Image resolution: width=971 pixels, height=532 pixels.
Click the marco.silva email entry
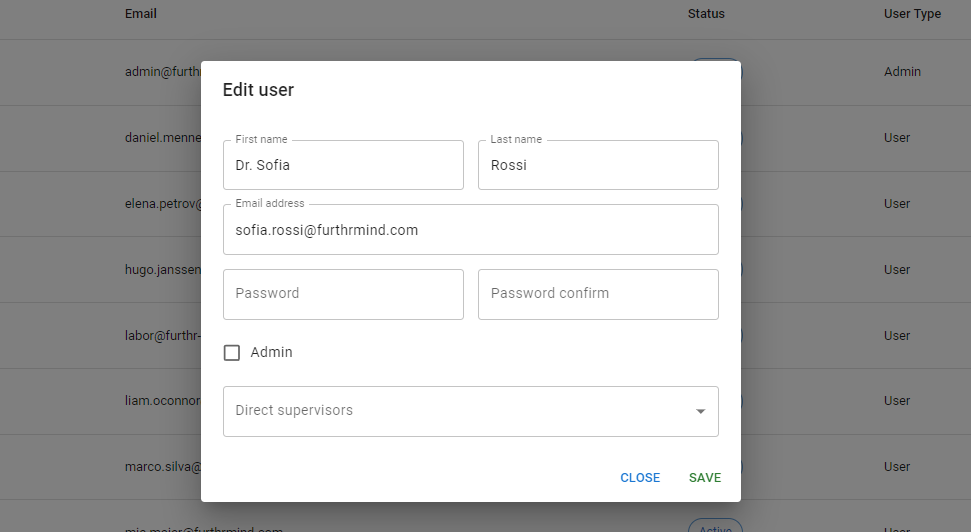coord(162,467)
